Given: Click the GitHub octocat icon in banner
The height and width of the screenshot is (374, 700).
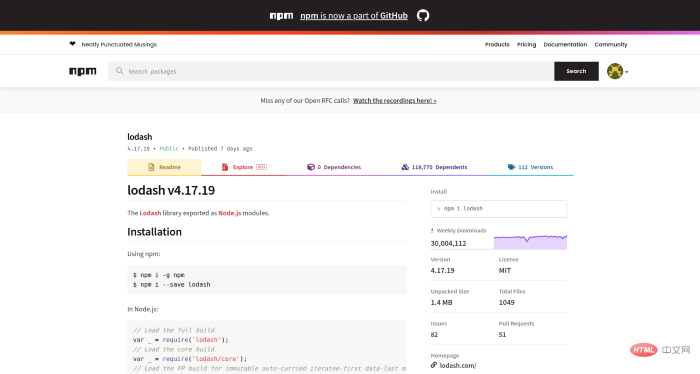Looking at the screenshot, I should (423, 16).
